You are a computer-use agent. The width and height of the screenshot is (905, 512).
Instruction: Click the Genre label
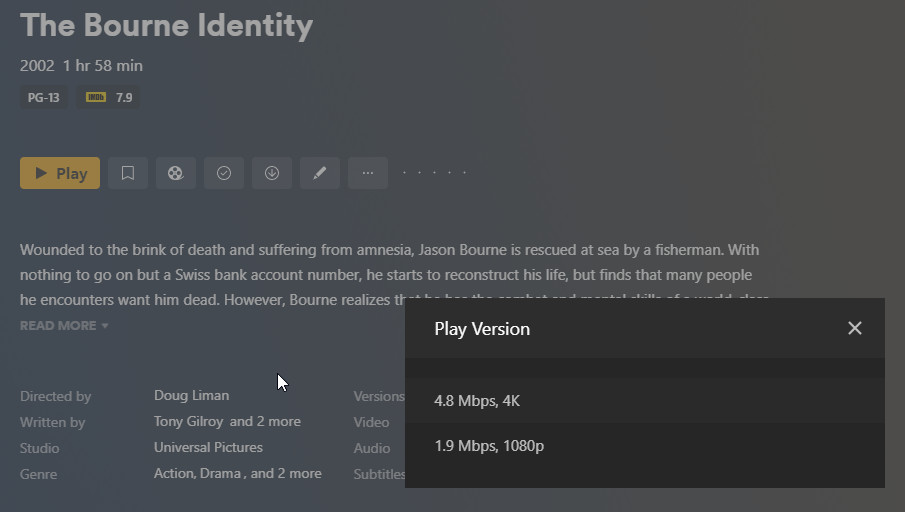pos(38,474)
